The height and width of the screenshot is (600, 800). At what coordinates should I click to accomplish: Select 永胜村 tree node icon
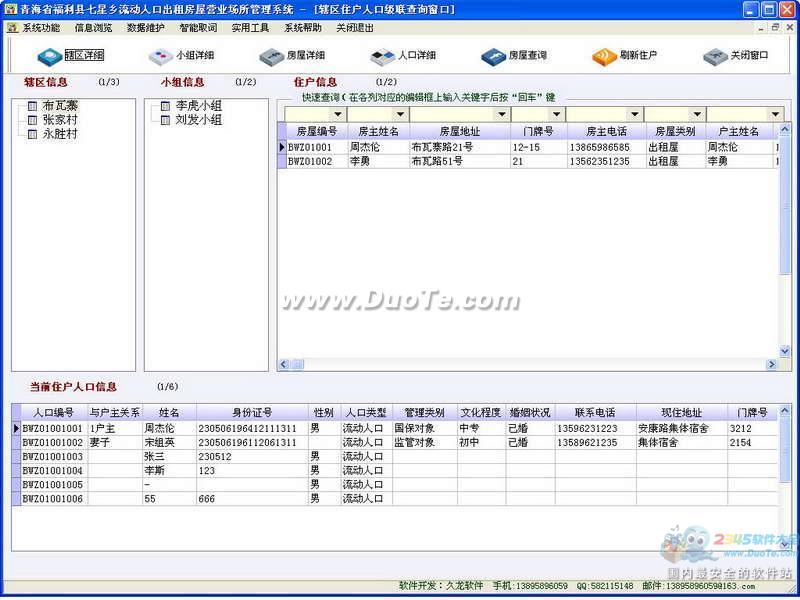[x=32, y=134]
